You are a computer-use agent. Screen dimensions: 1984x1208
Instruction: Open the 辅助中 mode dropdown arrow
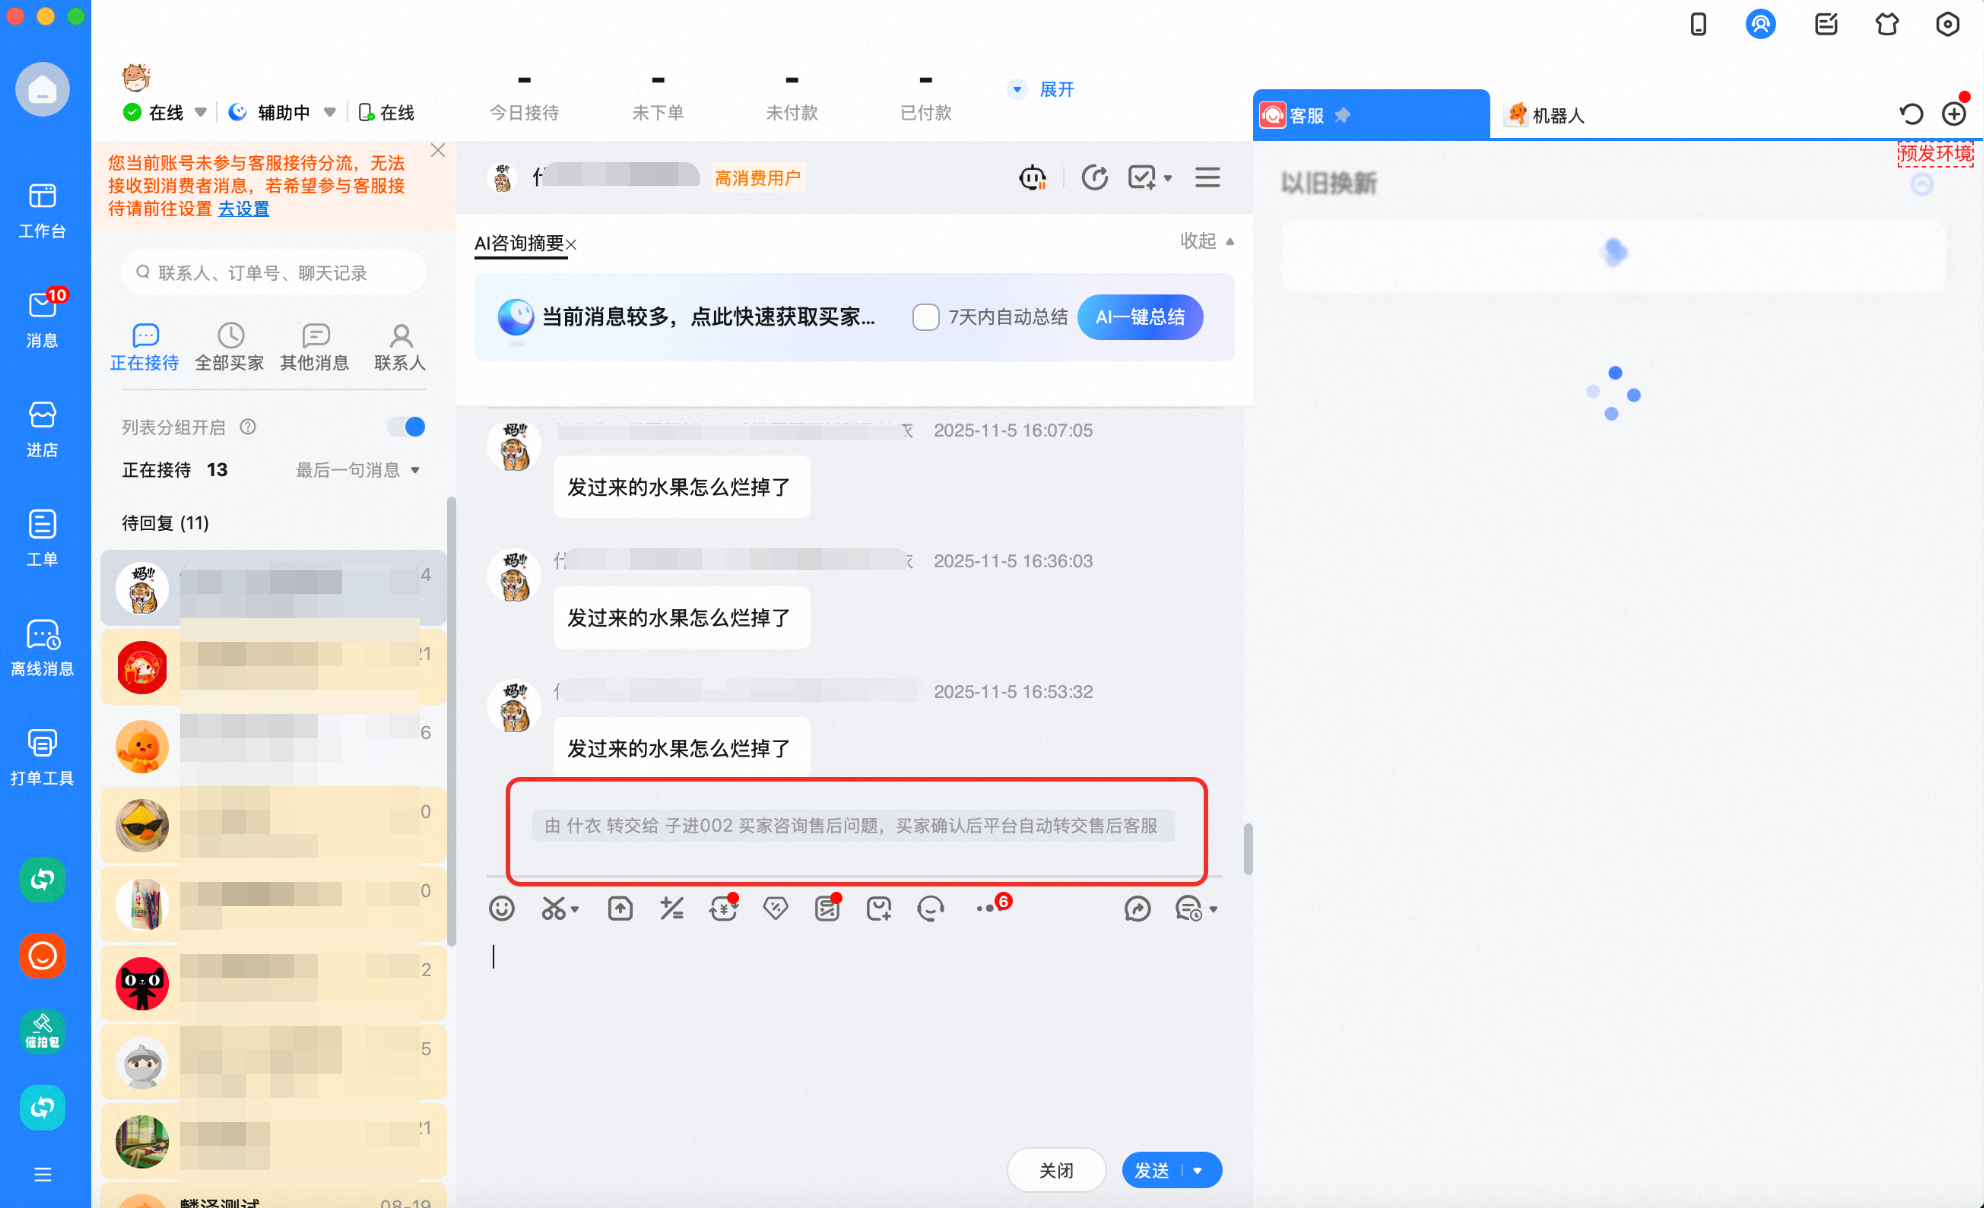pyautogui.click(x=329, y=112)
